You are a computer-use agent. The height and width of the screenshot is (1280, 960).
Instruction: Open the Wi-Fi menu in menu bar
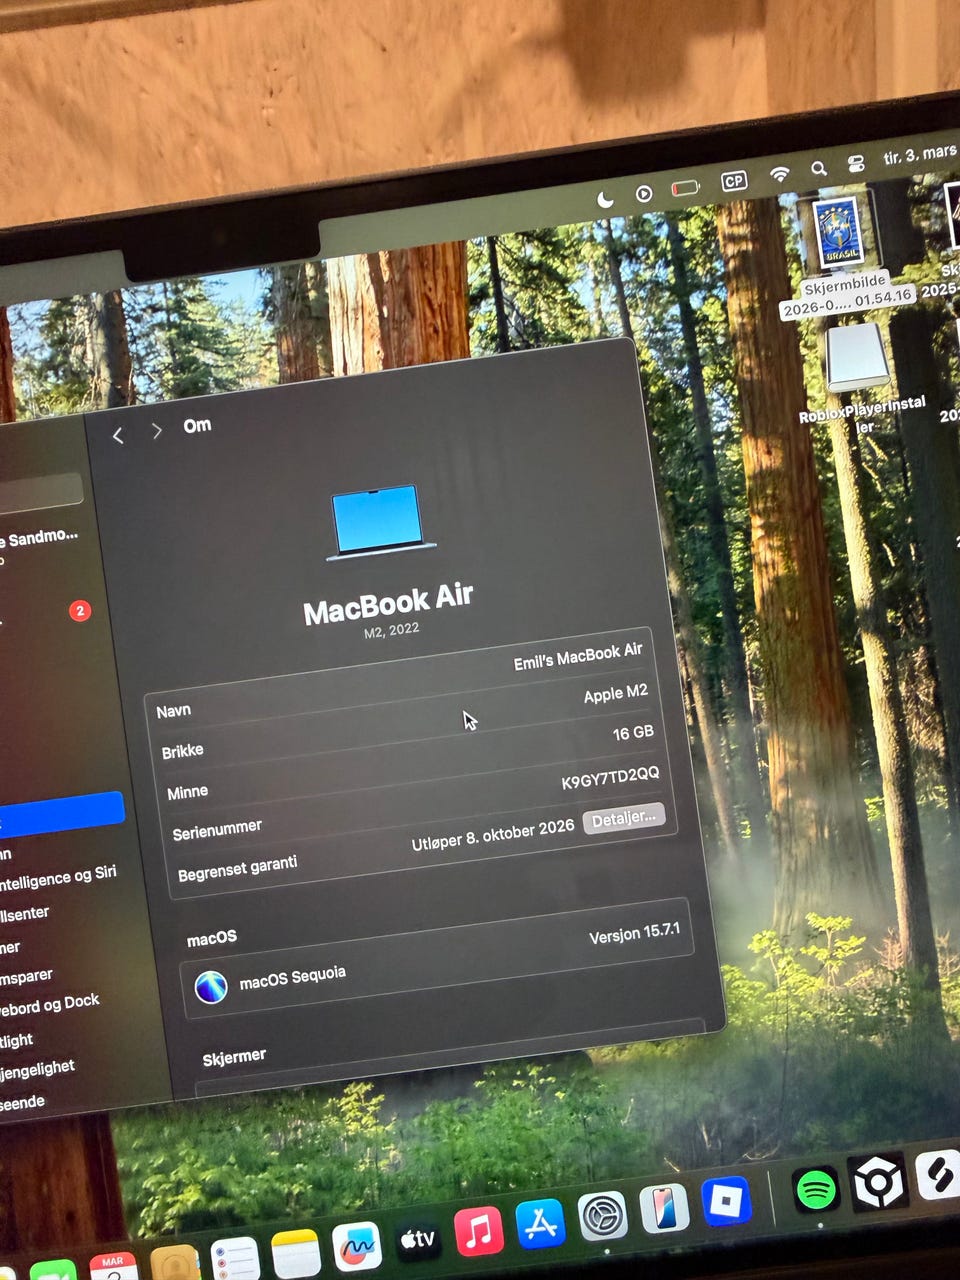click(x=779, y=174)
